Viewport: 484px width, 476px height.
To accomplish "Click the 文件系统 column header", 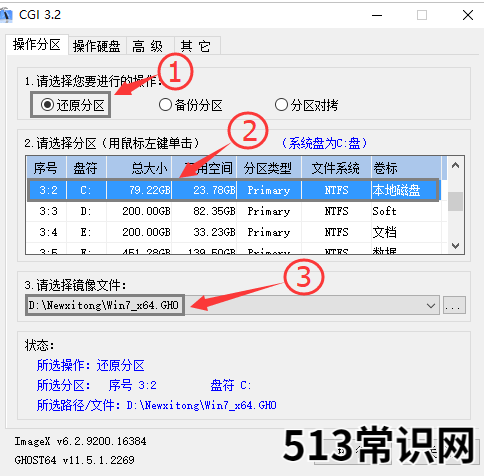I will [336, 168].
